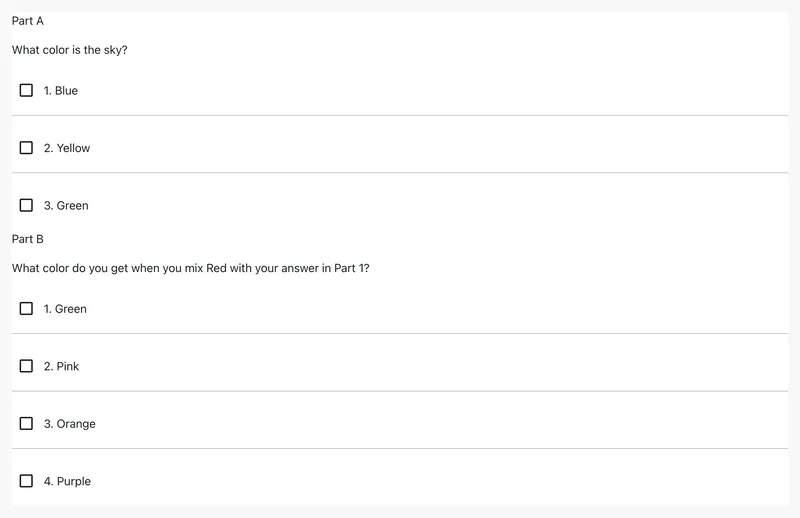Click the 'What color is the sky?' question
The image size is (800, 518).
(x=70, y=50)
